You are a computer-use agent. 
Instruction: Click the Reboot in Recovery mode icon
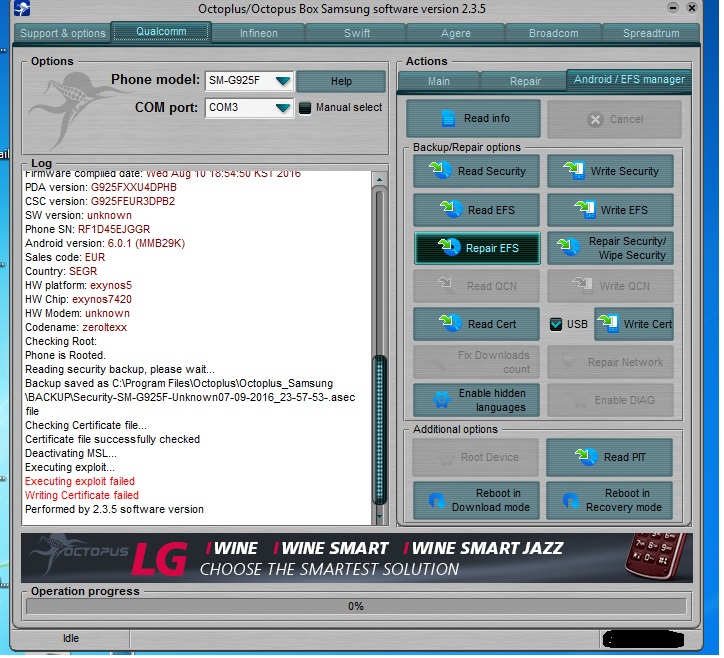(570, 500)
